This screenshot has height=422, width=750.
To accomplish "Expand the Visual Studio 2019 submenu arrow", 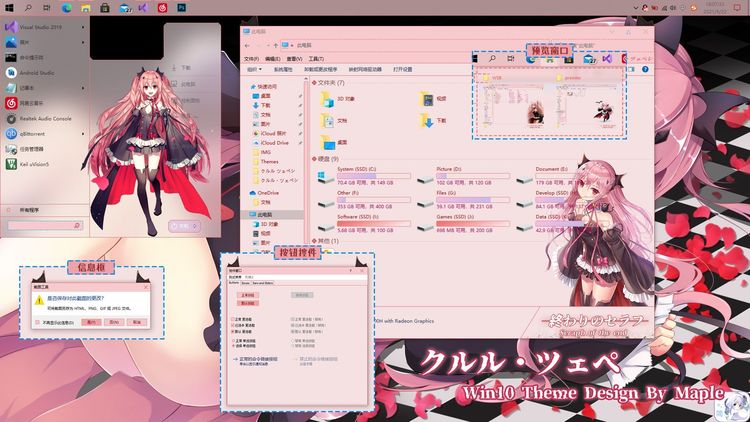I will (83, 27).
